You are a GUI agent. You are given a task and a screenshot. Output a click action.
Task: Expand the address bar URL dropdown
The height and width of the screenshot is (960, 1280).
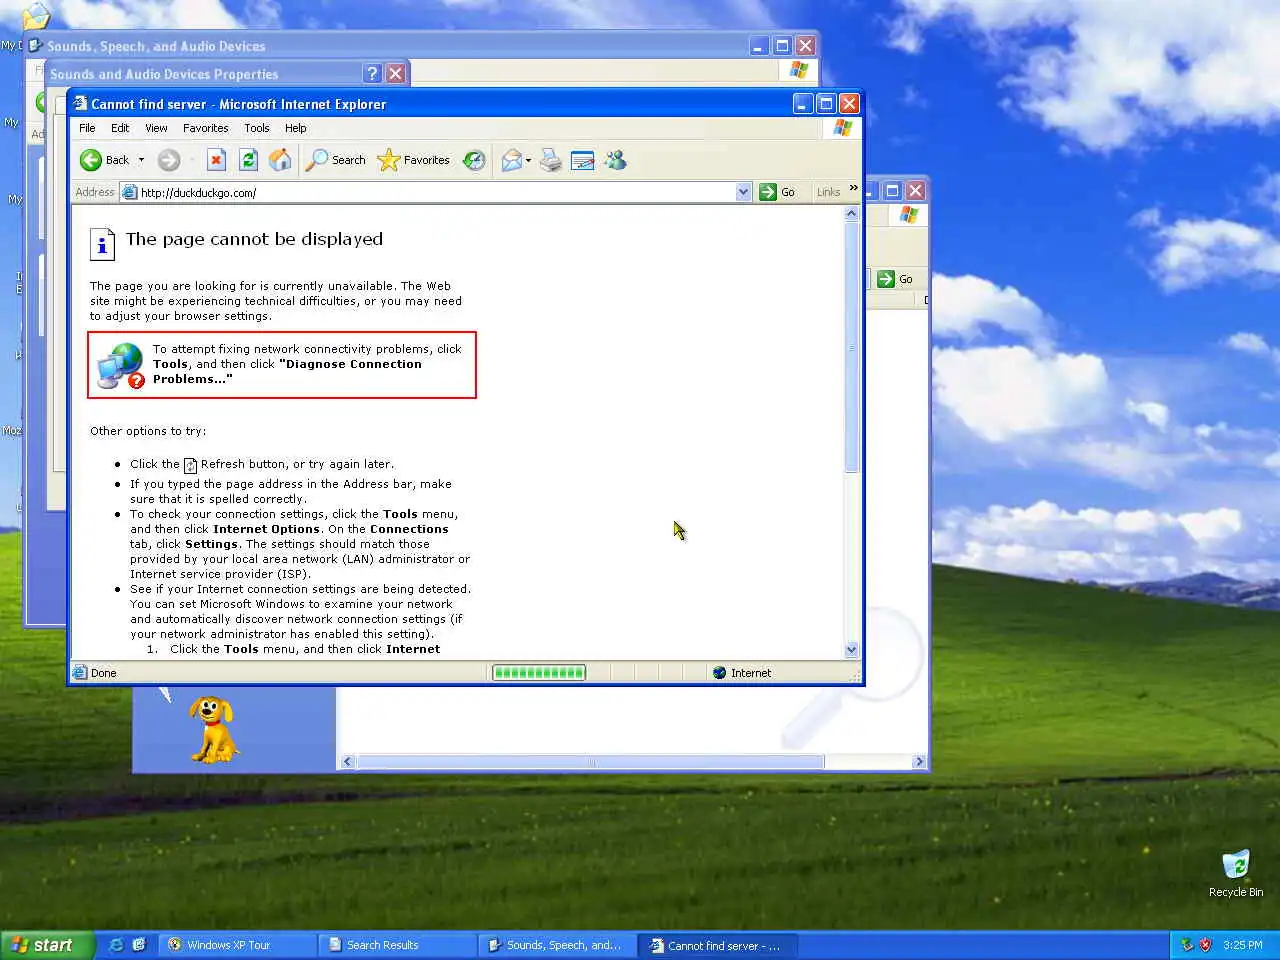[743, 192]
